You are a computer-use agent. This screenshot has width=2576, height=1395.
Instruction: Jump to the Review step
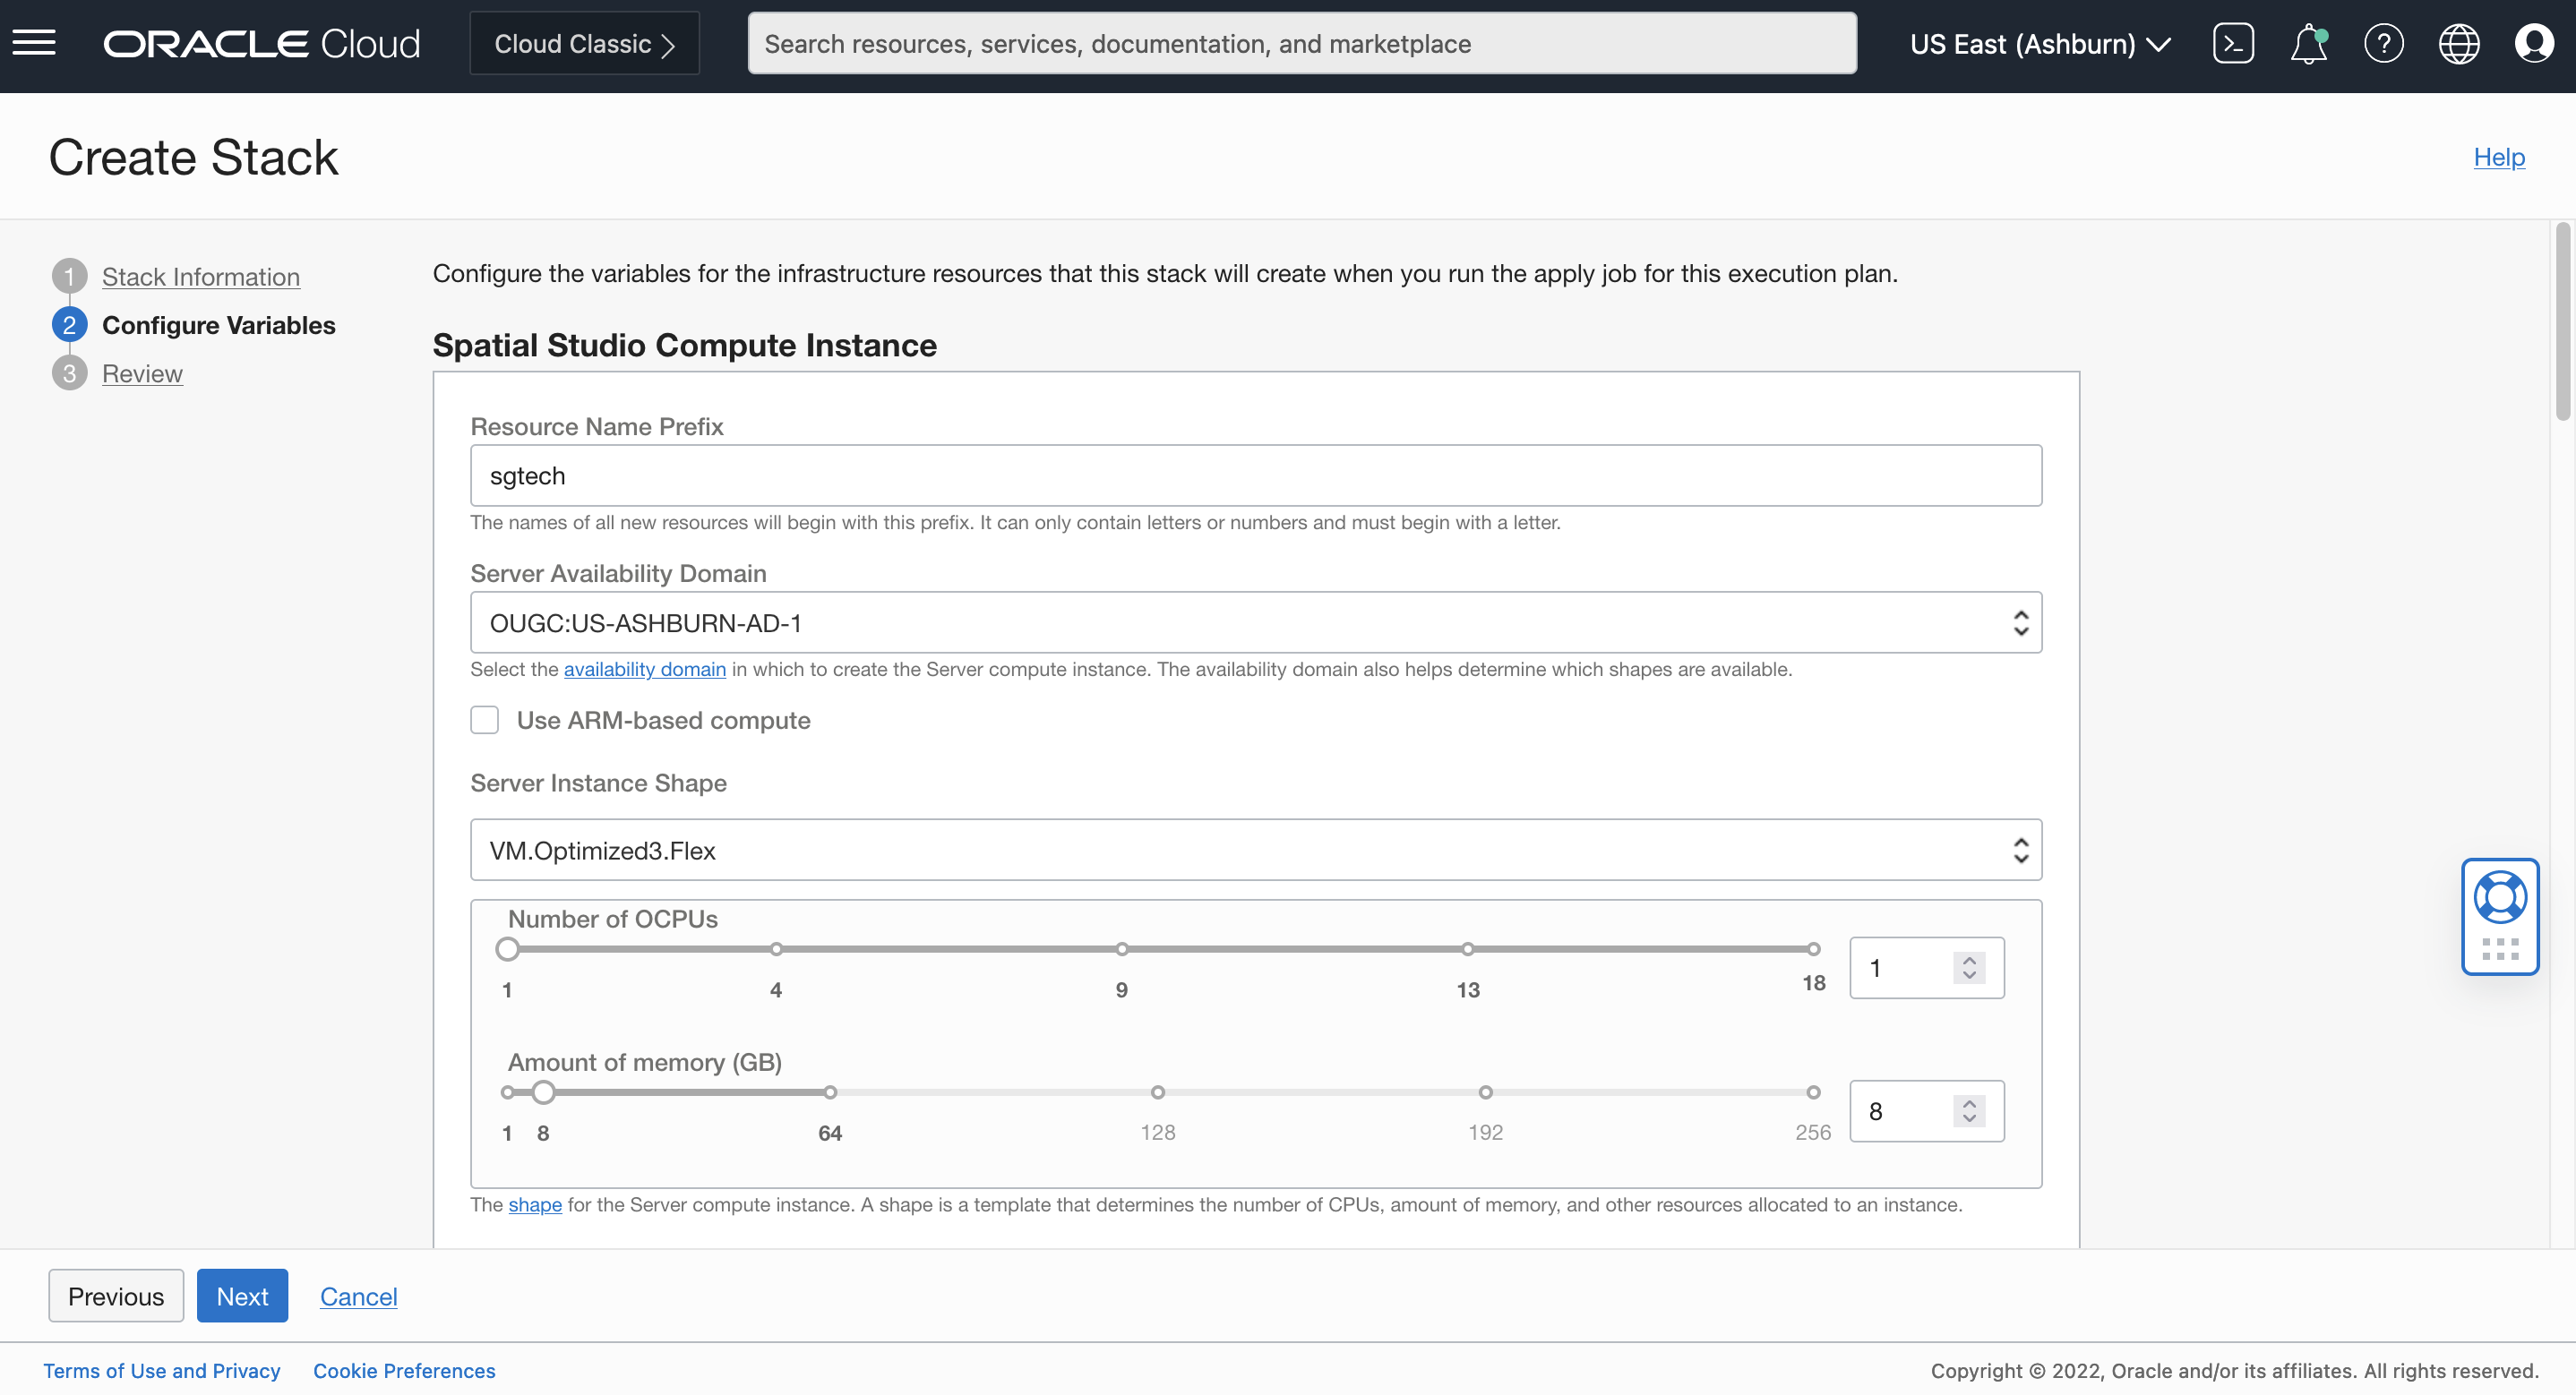pyautogui.click(x=142, y=373)
